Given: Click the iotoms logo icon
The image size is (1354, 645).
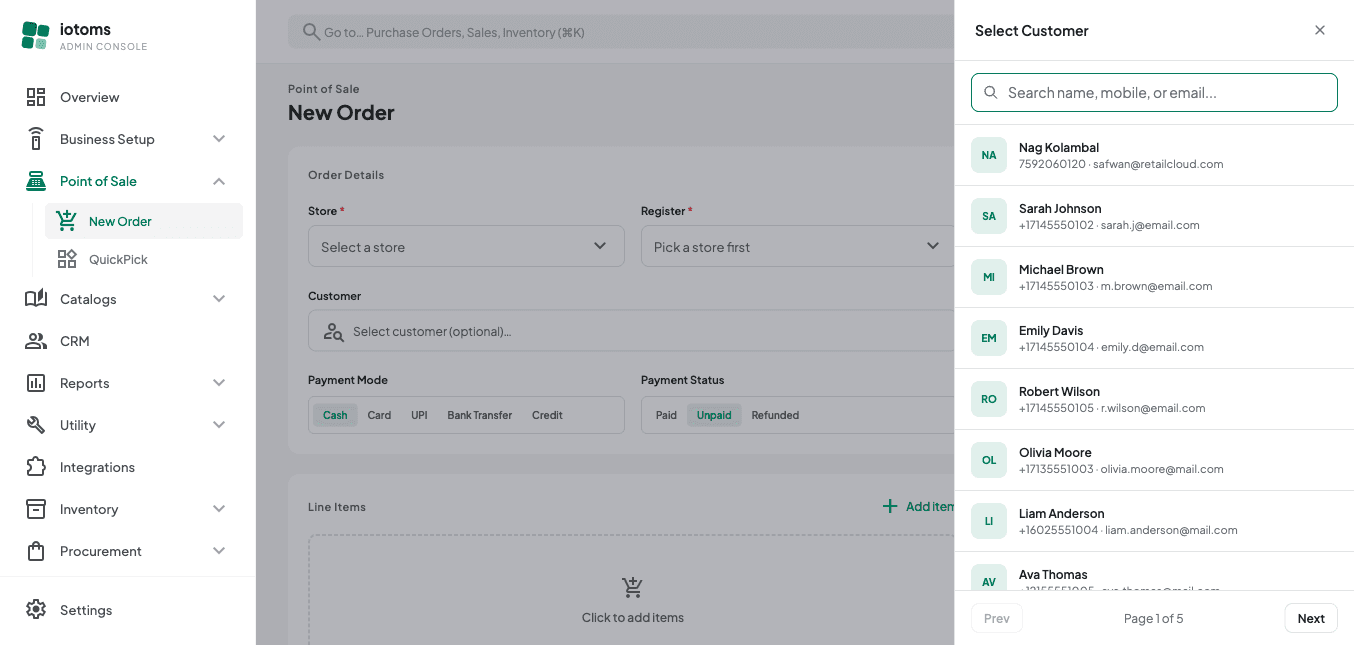Looking at the screenshot, I should pyautogui.click(x=35, y=36).
